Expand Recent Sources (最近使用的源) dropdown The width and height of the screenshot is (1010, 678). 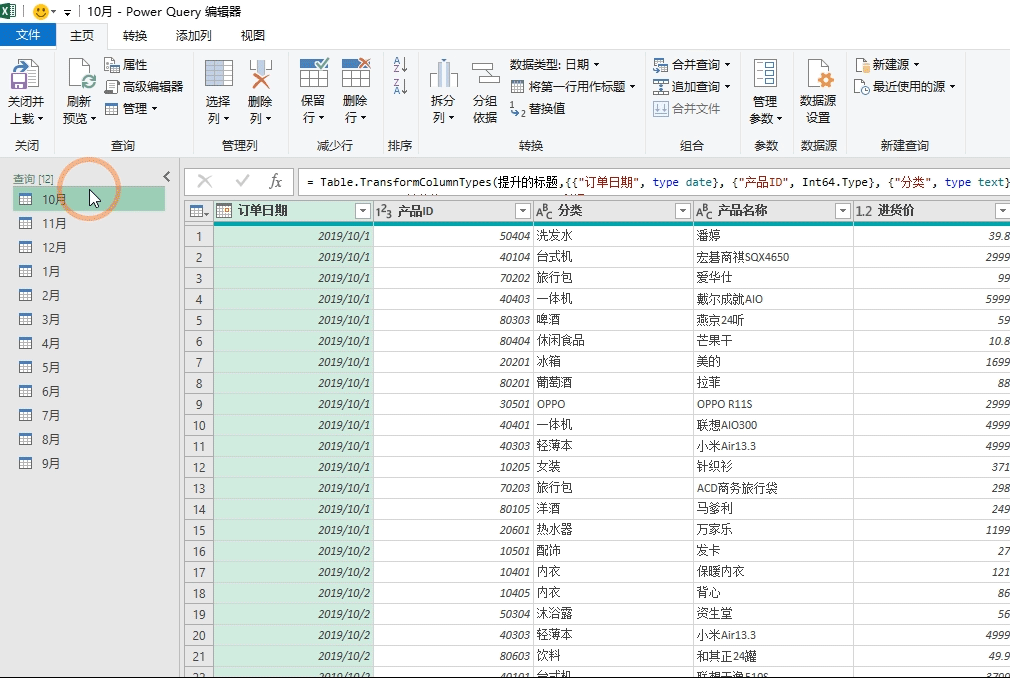coord(952,86)
